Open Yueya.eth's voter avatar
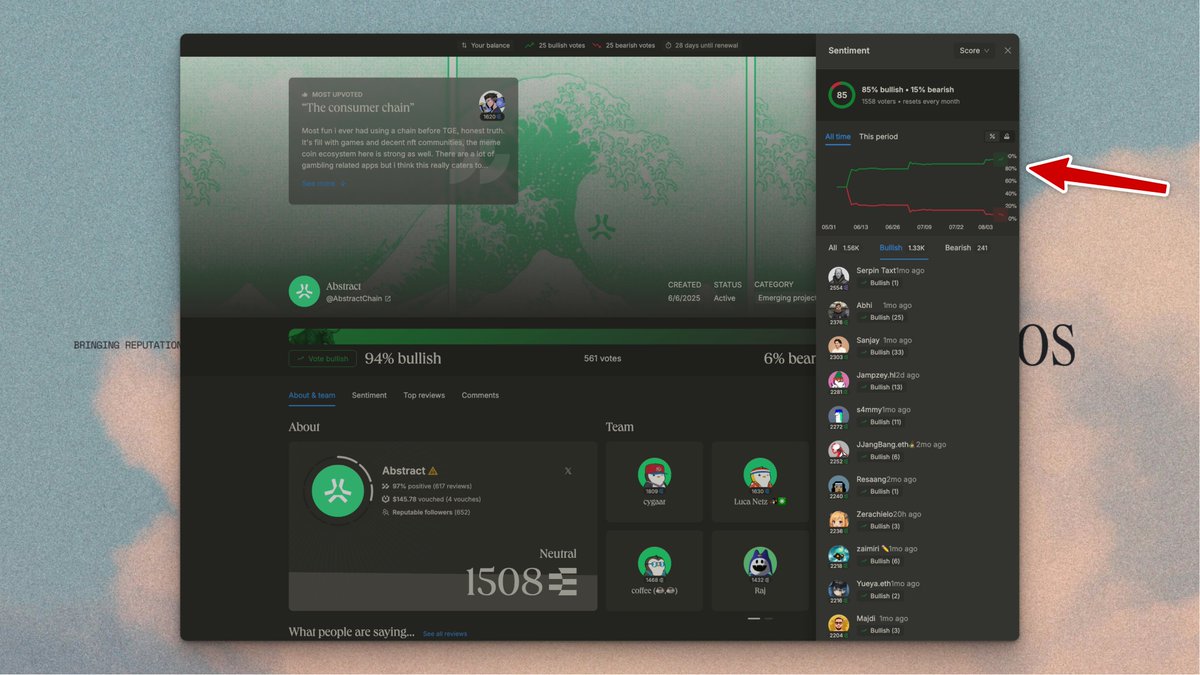 (x=839, y=590)
